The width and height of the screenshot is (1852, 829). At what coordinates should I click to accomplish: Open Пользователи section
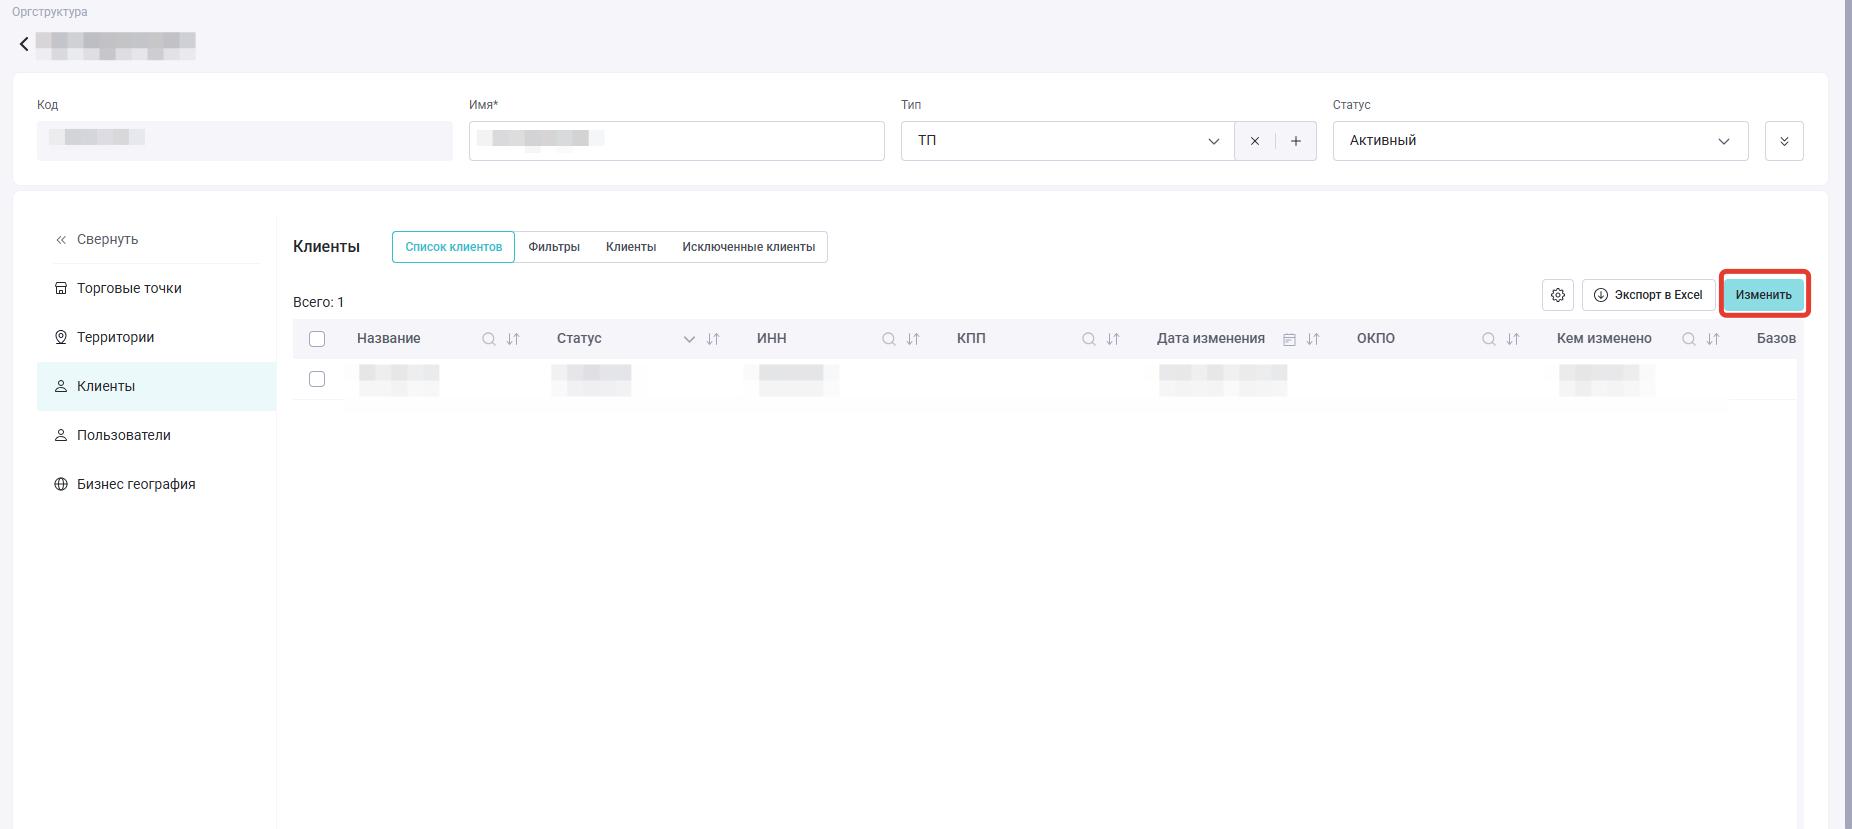coord(156,435)
